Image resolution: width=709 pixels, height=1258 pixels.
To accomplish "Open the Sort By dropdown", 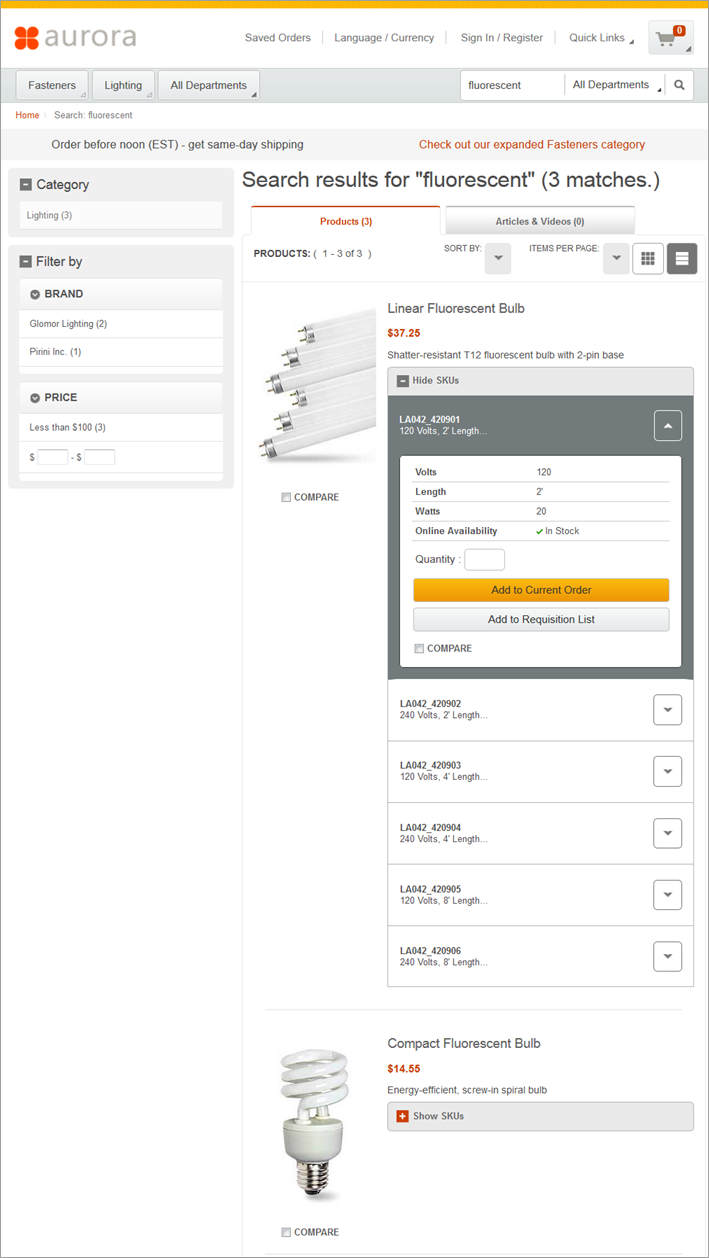I will (498, 259).
